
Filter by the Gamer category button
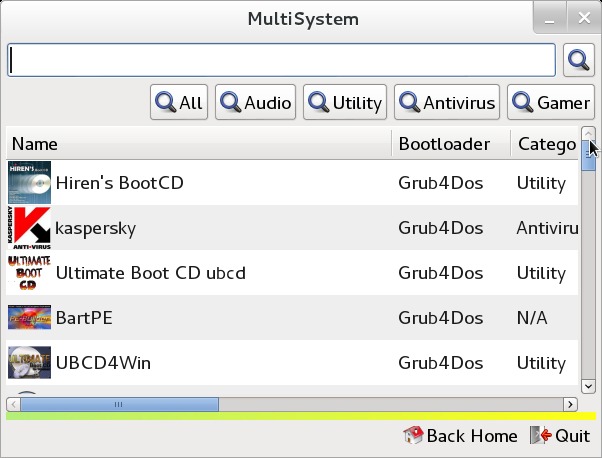pos(551,102)
